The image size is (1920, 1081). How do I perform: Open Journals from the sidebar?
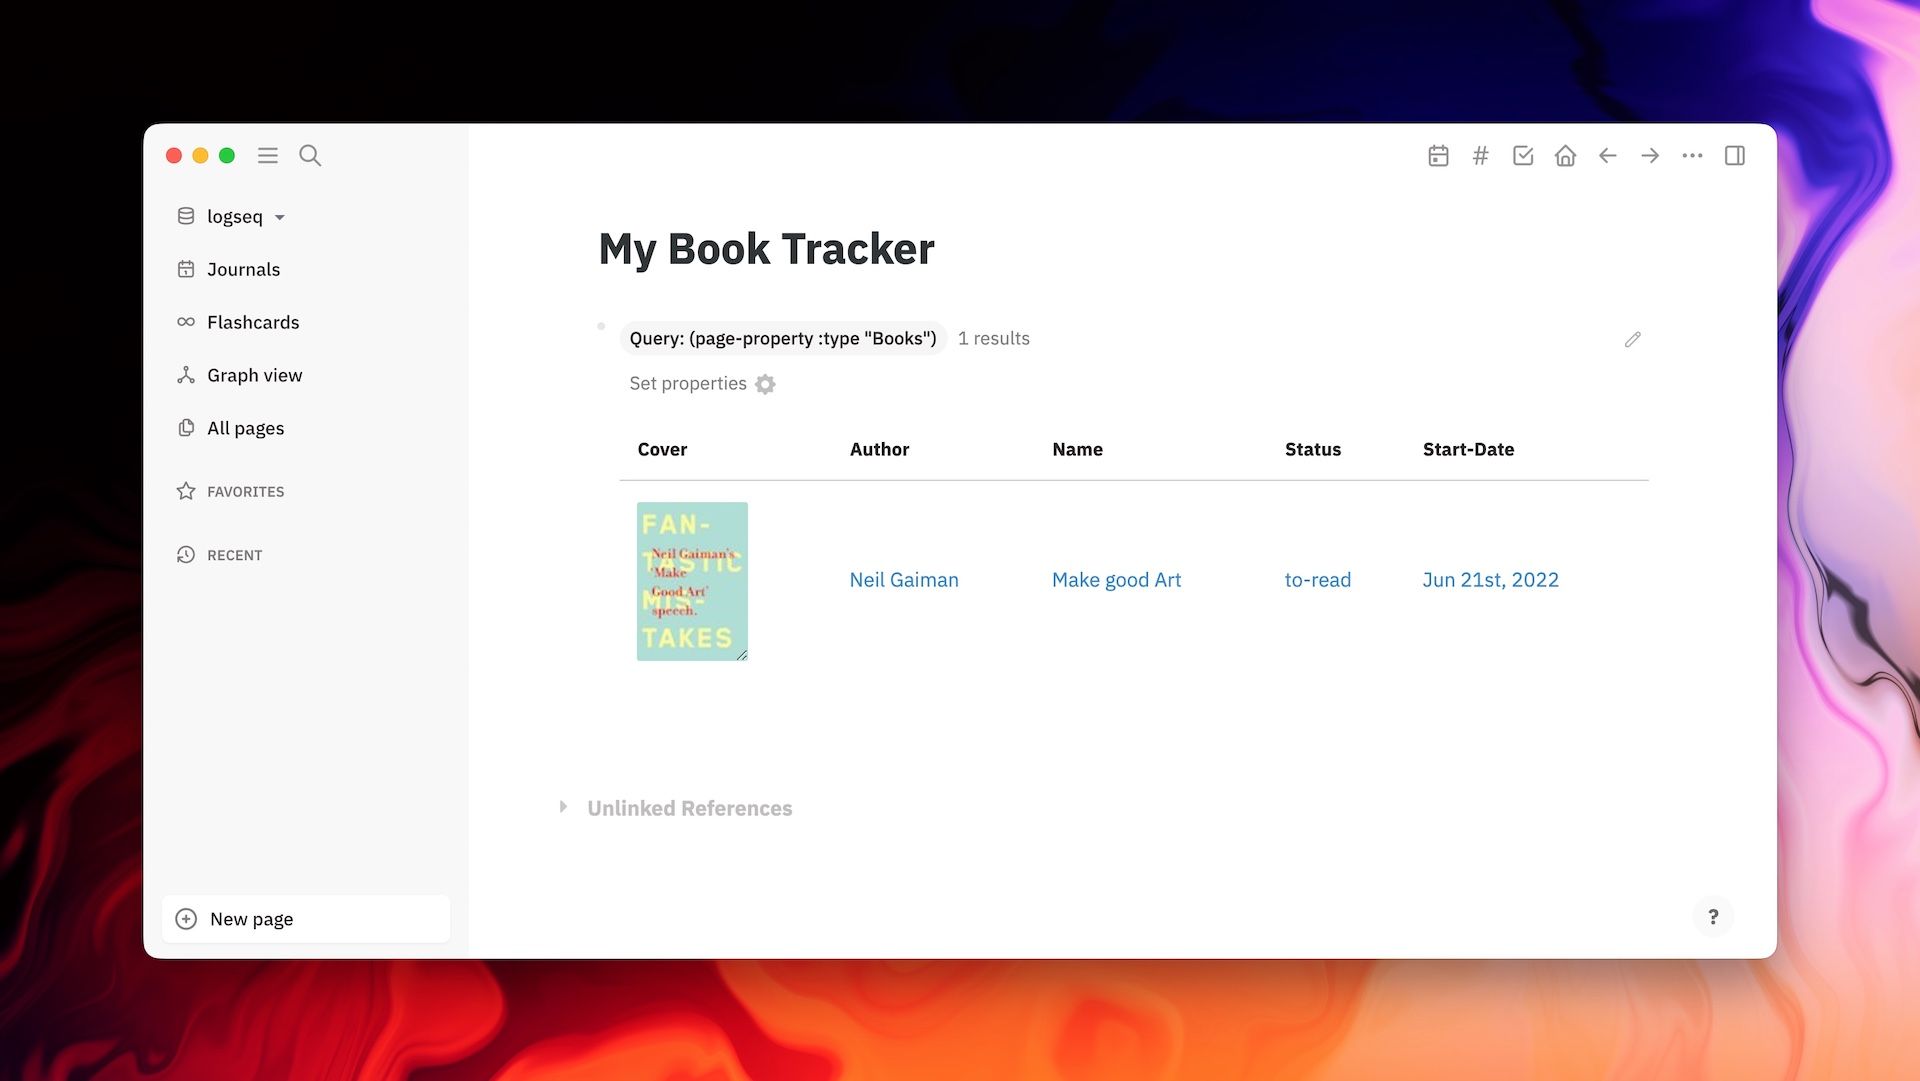[x=243, y=269]
